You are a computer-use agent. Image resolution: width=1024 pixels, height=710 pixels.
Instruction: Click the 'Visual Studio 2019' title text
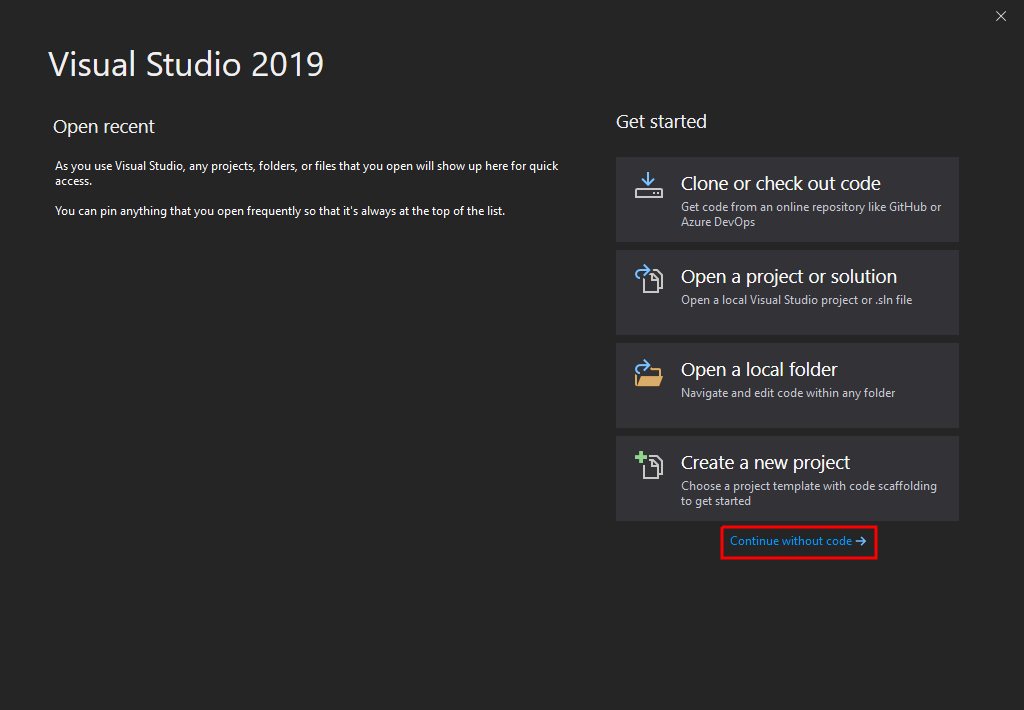coord(186,64)
